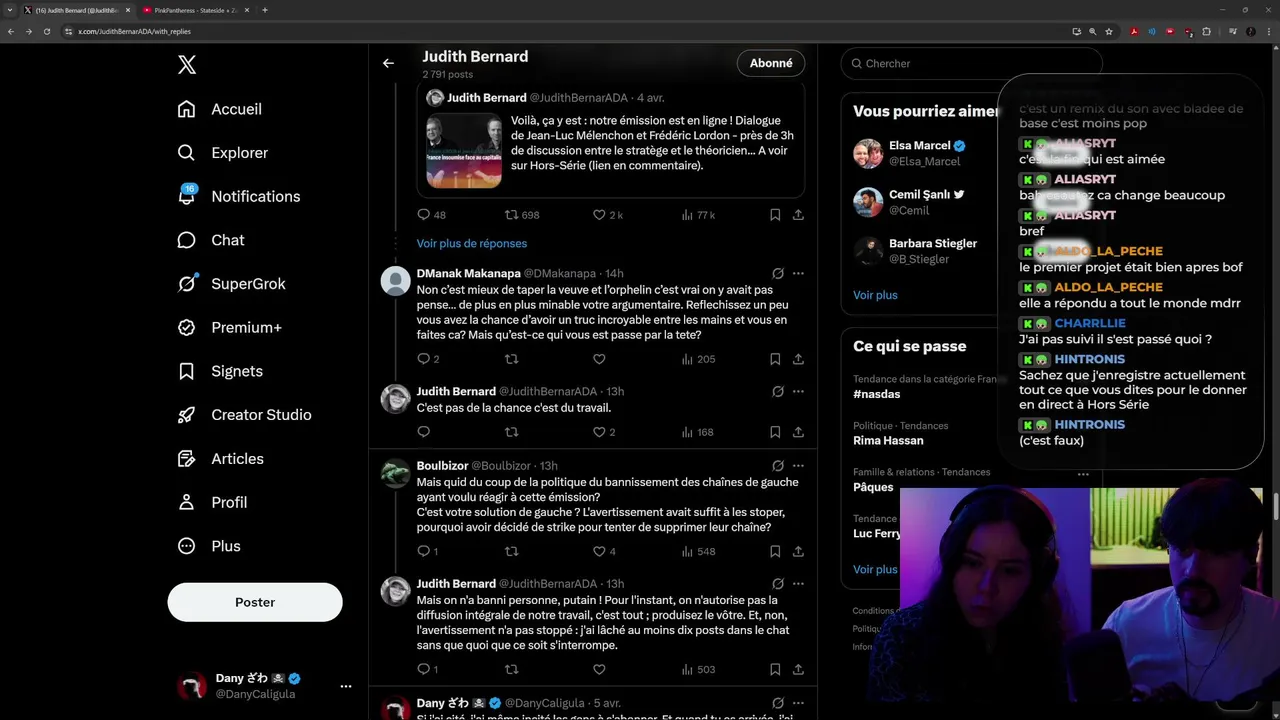The height and width of the screenshot is (720, 1280).
Task: Reply to DManak Makanapa post
Action: 428,359
